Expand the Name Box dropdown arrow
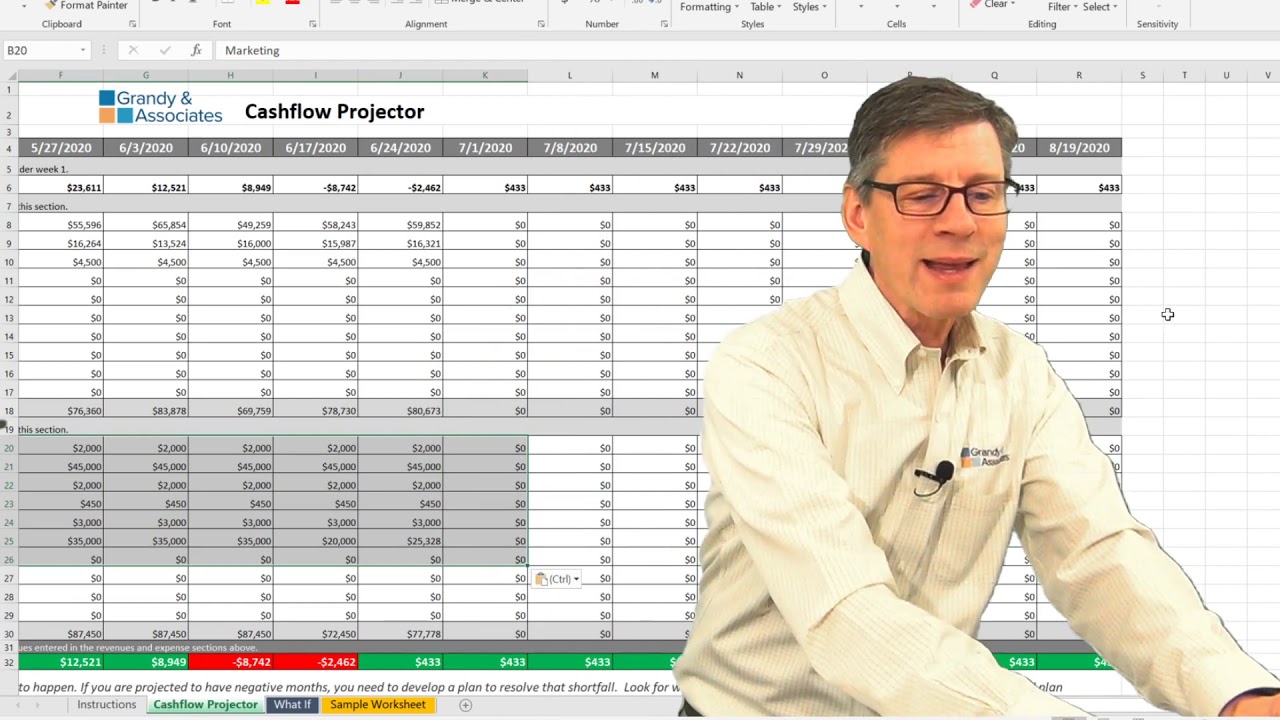The image size is (1280, 720). (81, 50)
